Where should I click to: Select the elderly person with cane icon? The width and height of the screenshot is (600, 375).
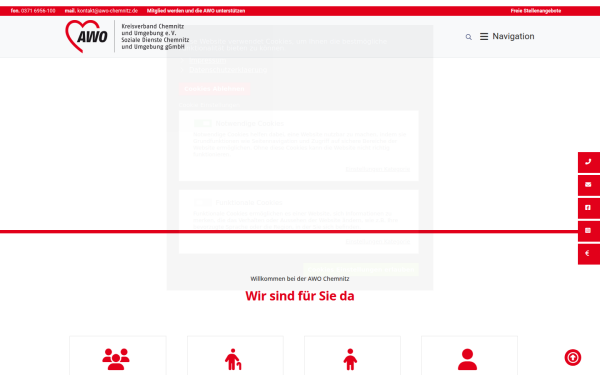tap(233, 359)
